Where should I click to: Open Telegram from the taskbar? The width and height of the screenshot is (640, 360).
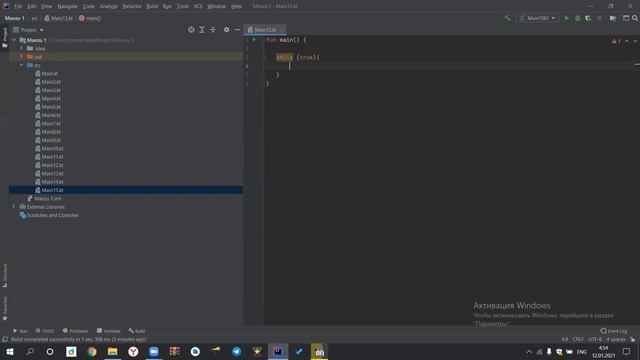[x=236, y=351]
